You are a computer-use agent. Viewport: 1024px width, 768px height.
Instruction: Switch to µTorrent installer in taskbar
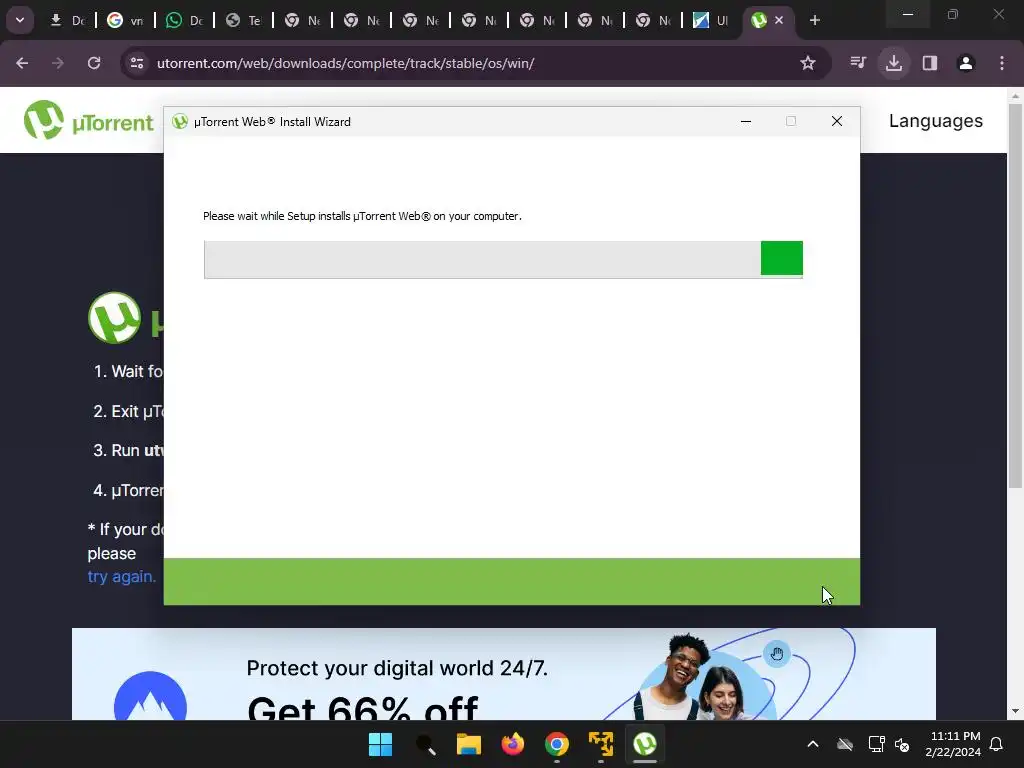(645, 744)
